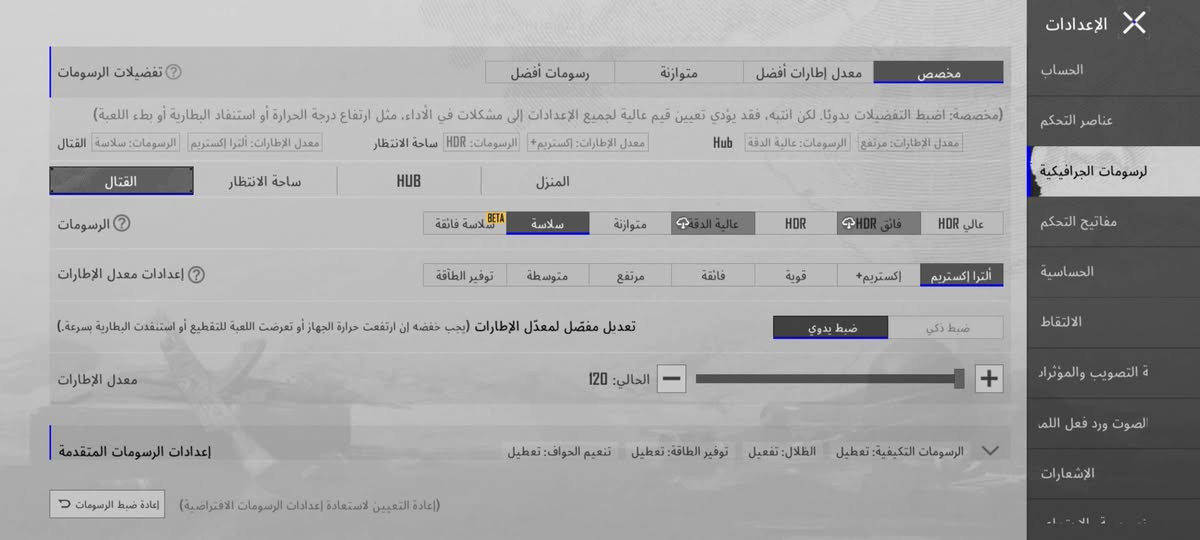
Task: Open مفاتيح التحكم in the sidebar
Action: tap(1113, 222)
